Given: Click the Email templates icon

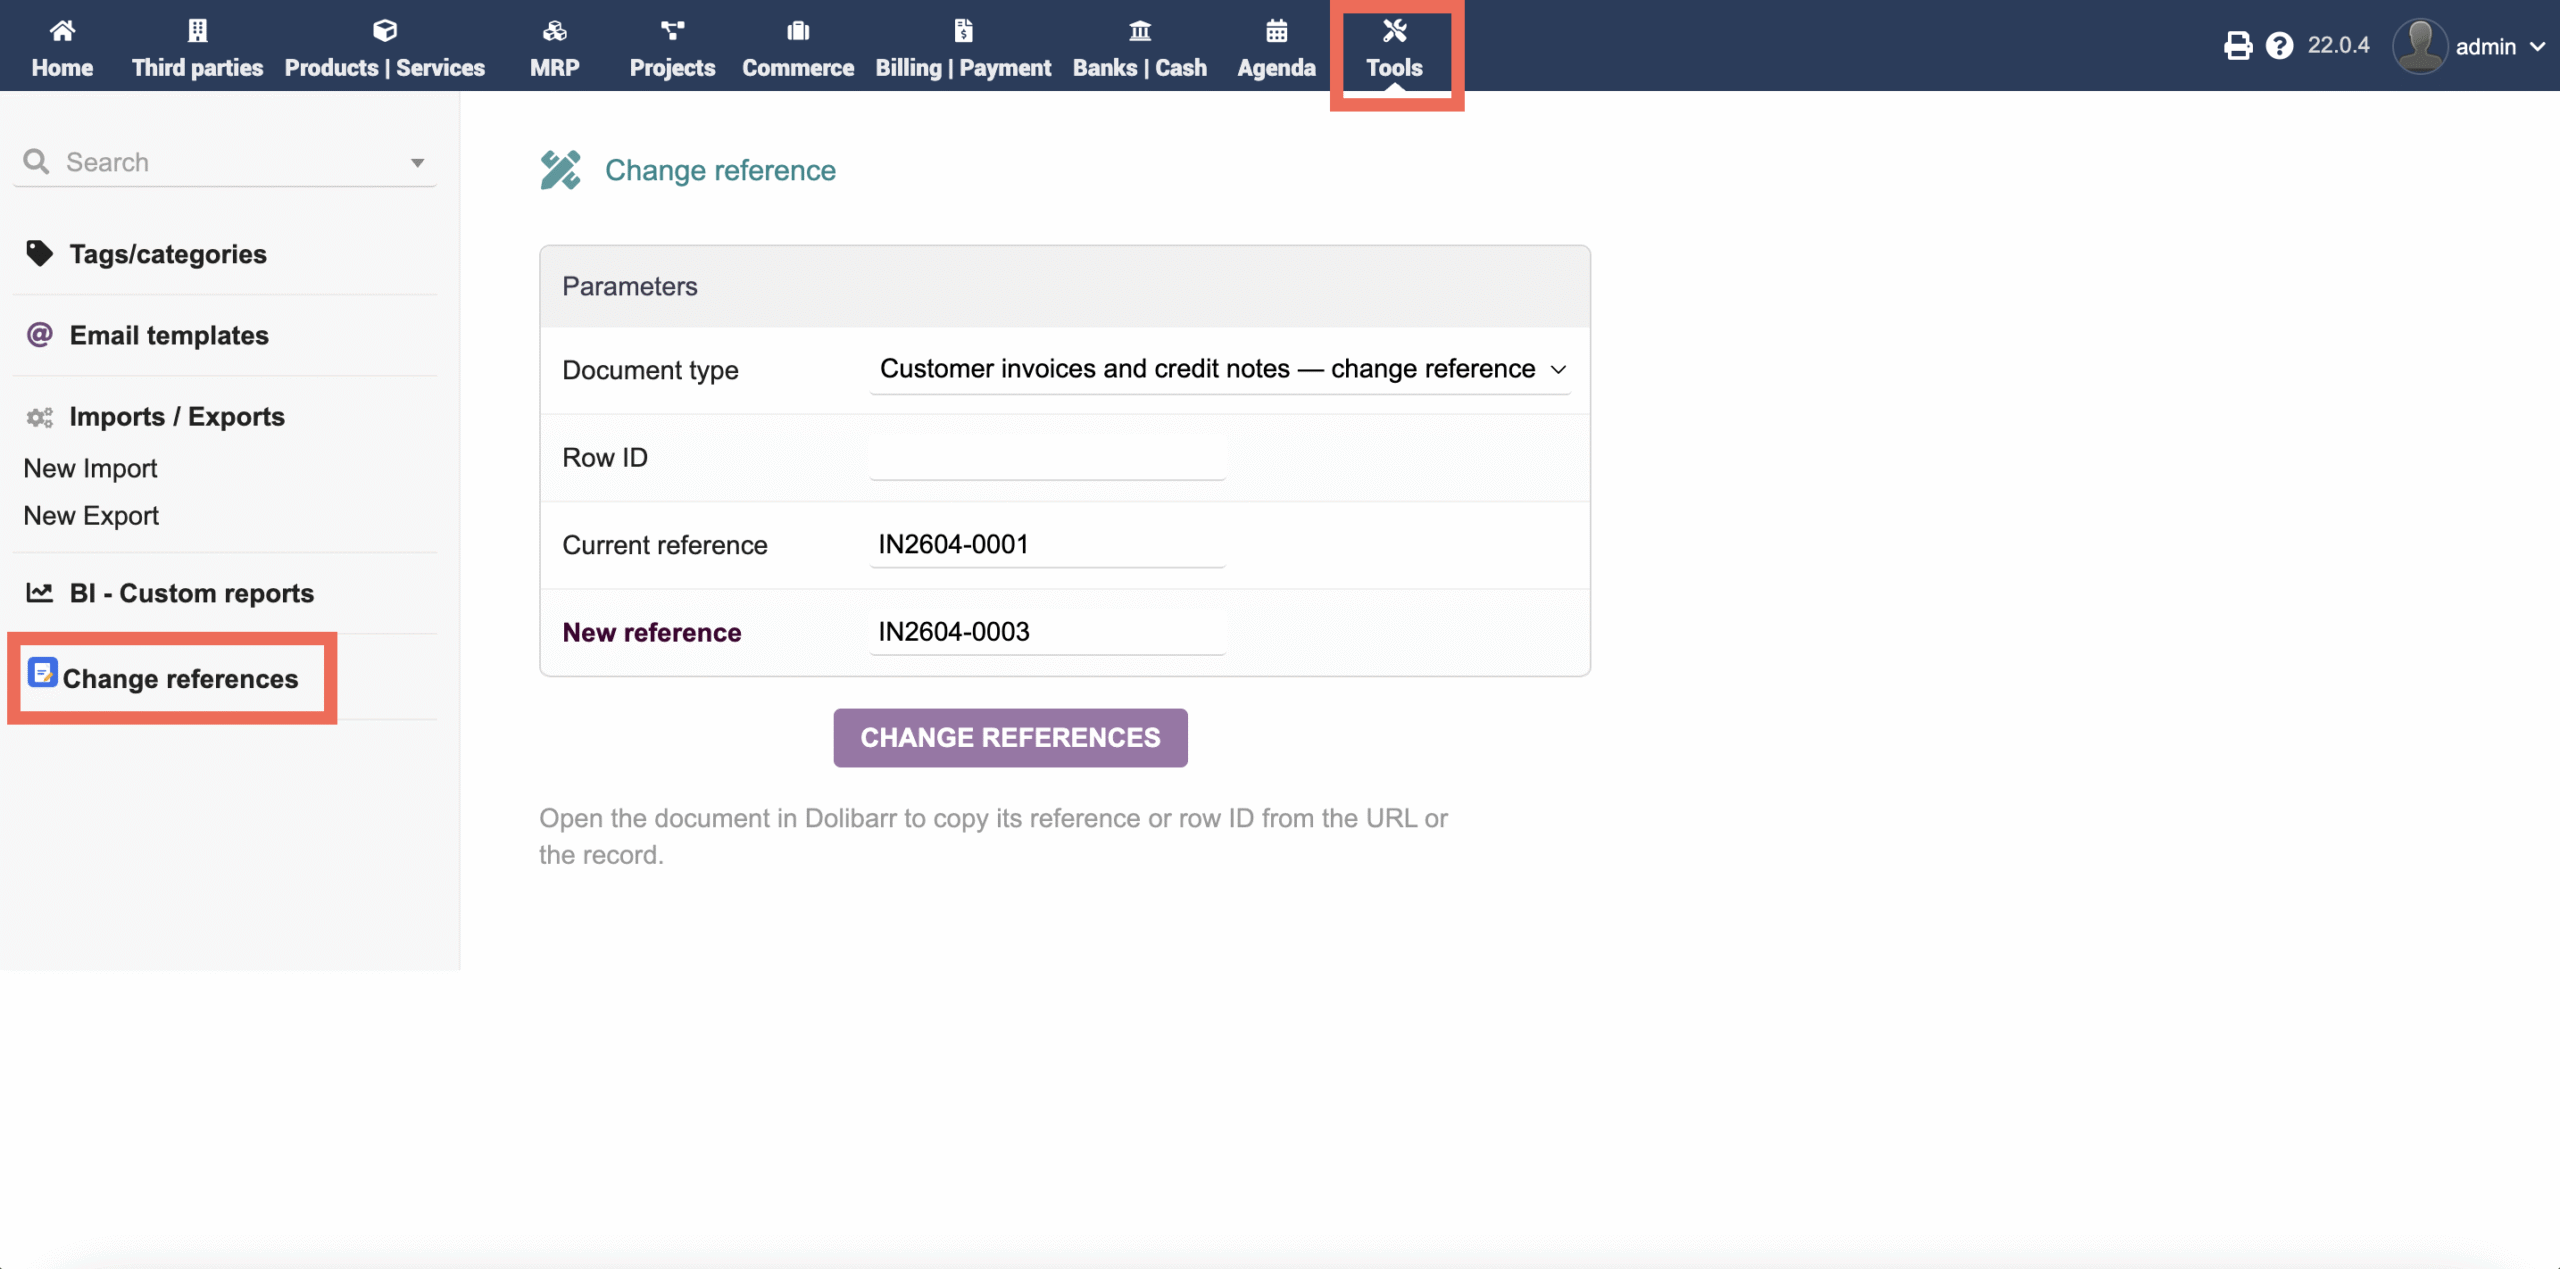Looking at the screenshot, I should pos(38,335).
